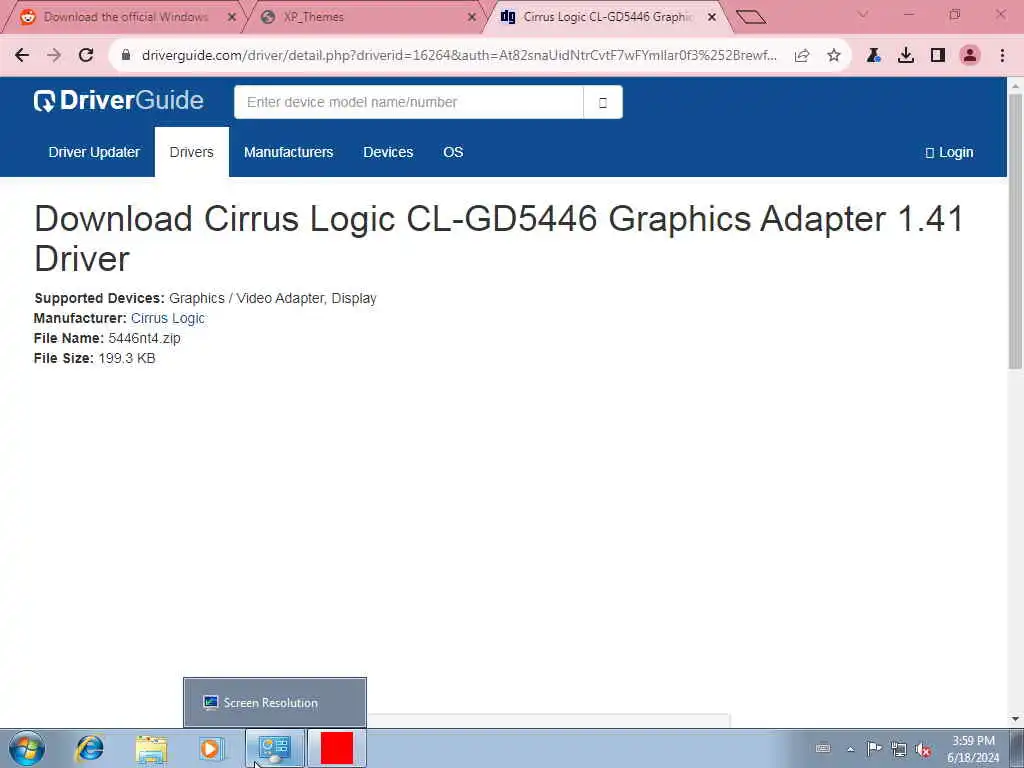1024x768 pixels.
Task: Open the tab search chevron
Action: pos(863,14)
